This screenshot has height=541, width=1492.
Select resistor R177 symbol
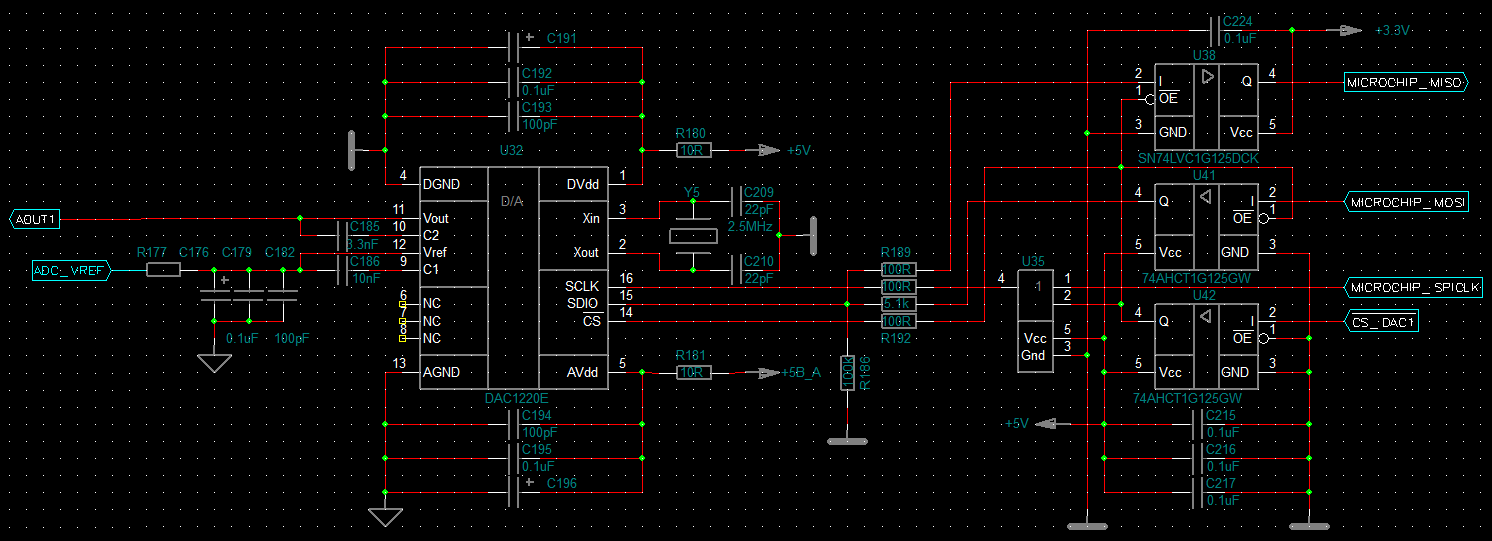163,270
